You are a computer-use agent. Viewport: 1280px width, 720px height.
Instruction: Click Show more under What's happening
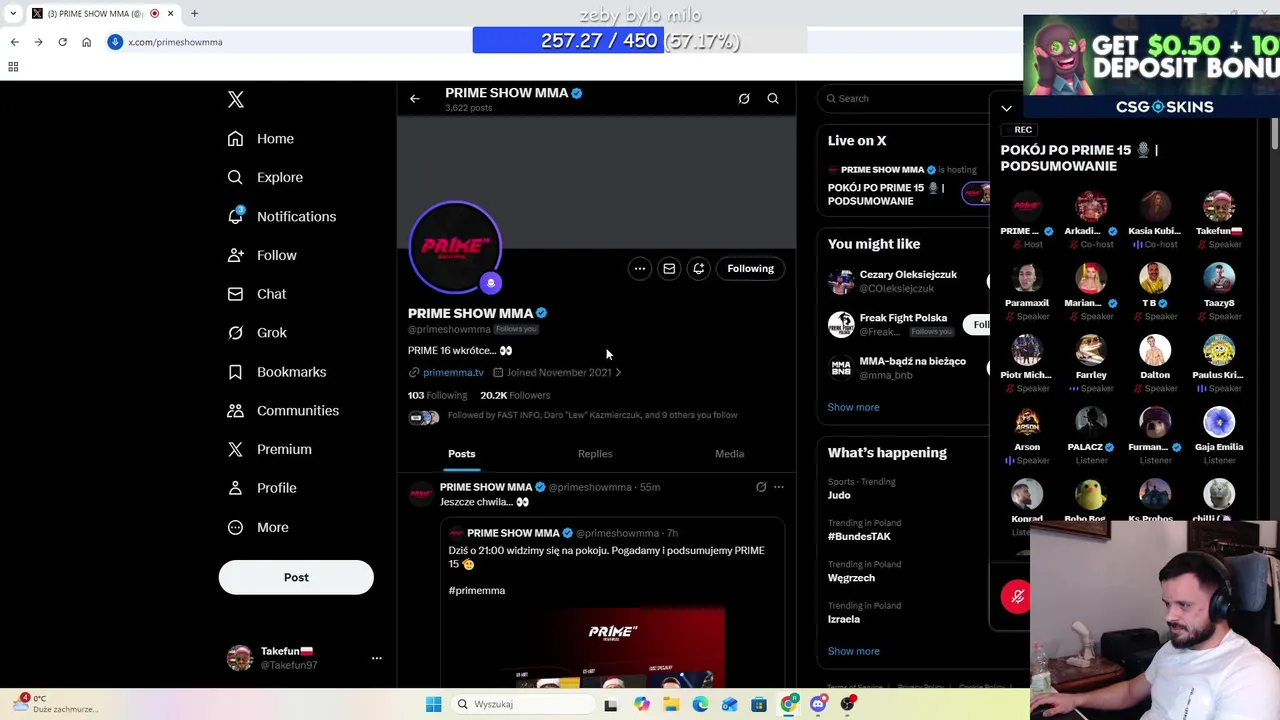click(x=853, y=651)
